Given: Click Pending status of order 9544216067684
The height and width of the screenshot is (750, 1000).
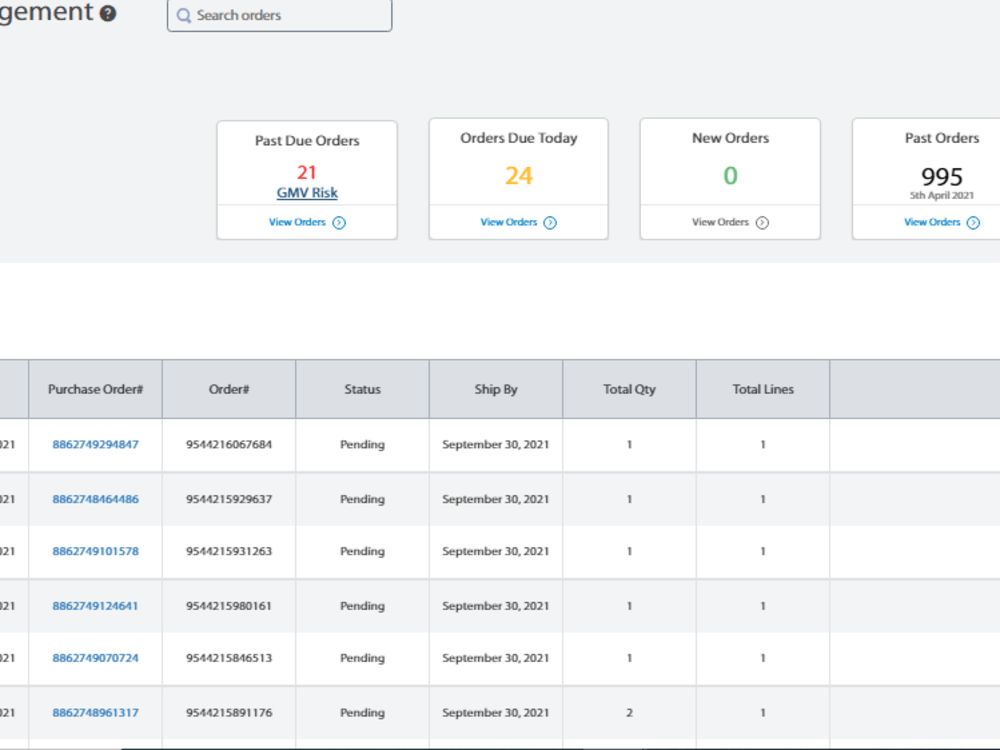Looking at the screenshot, I should coord(362,445).
